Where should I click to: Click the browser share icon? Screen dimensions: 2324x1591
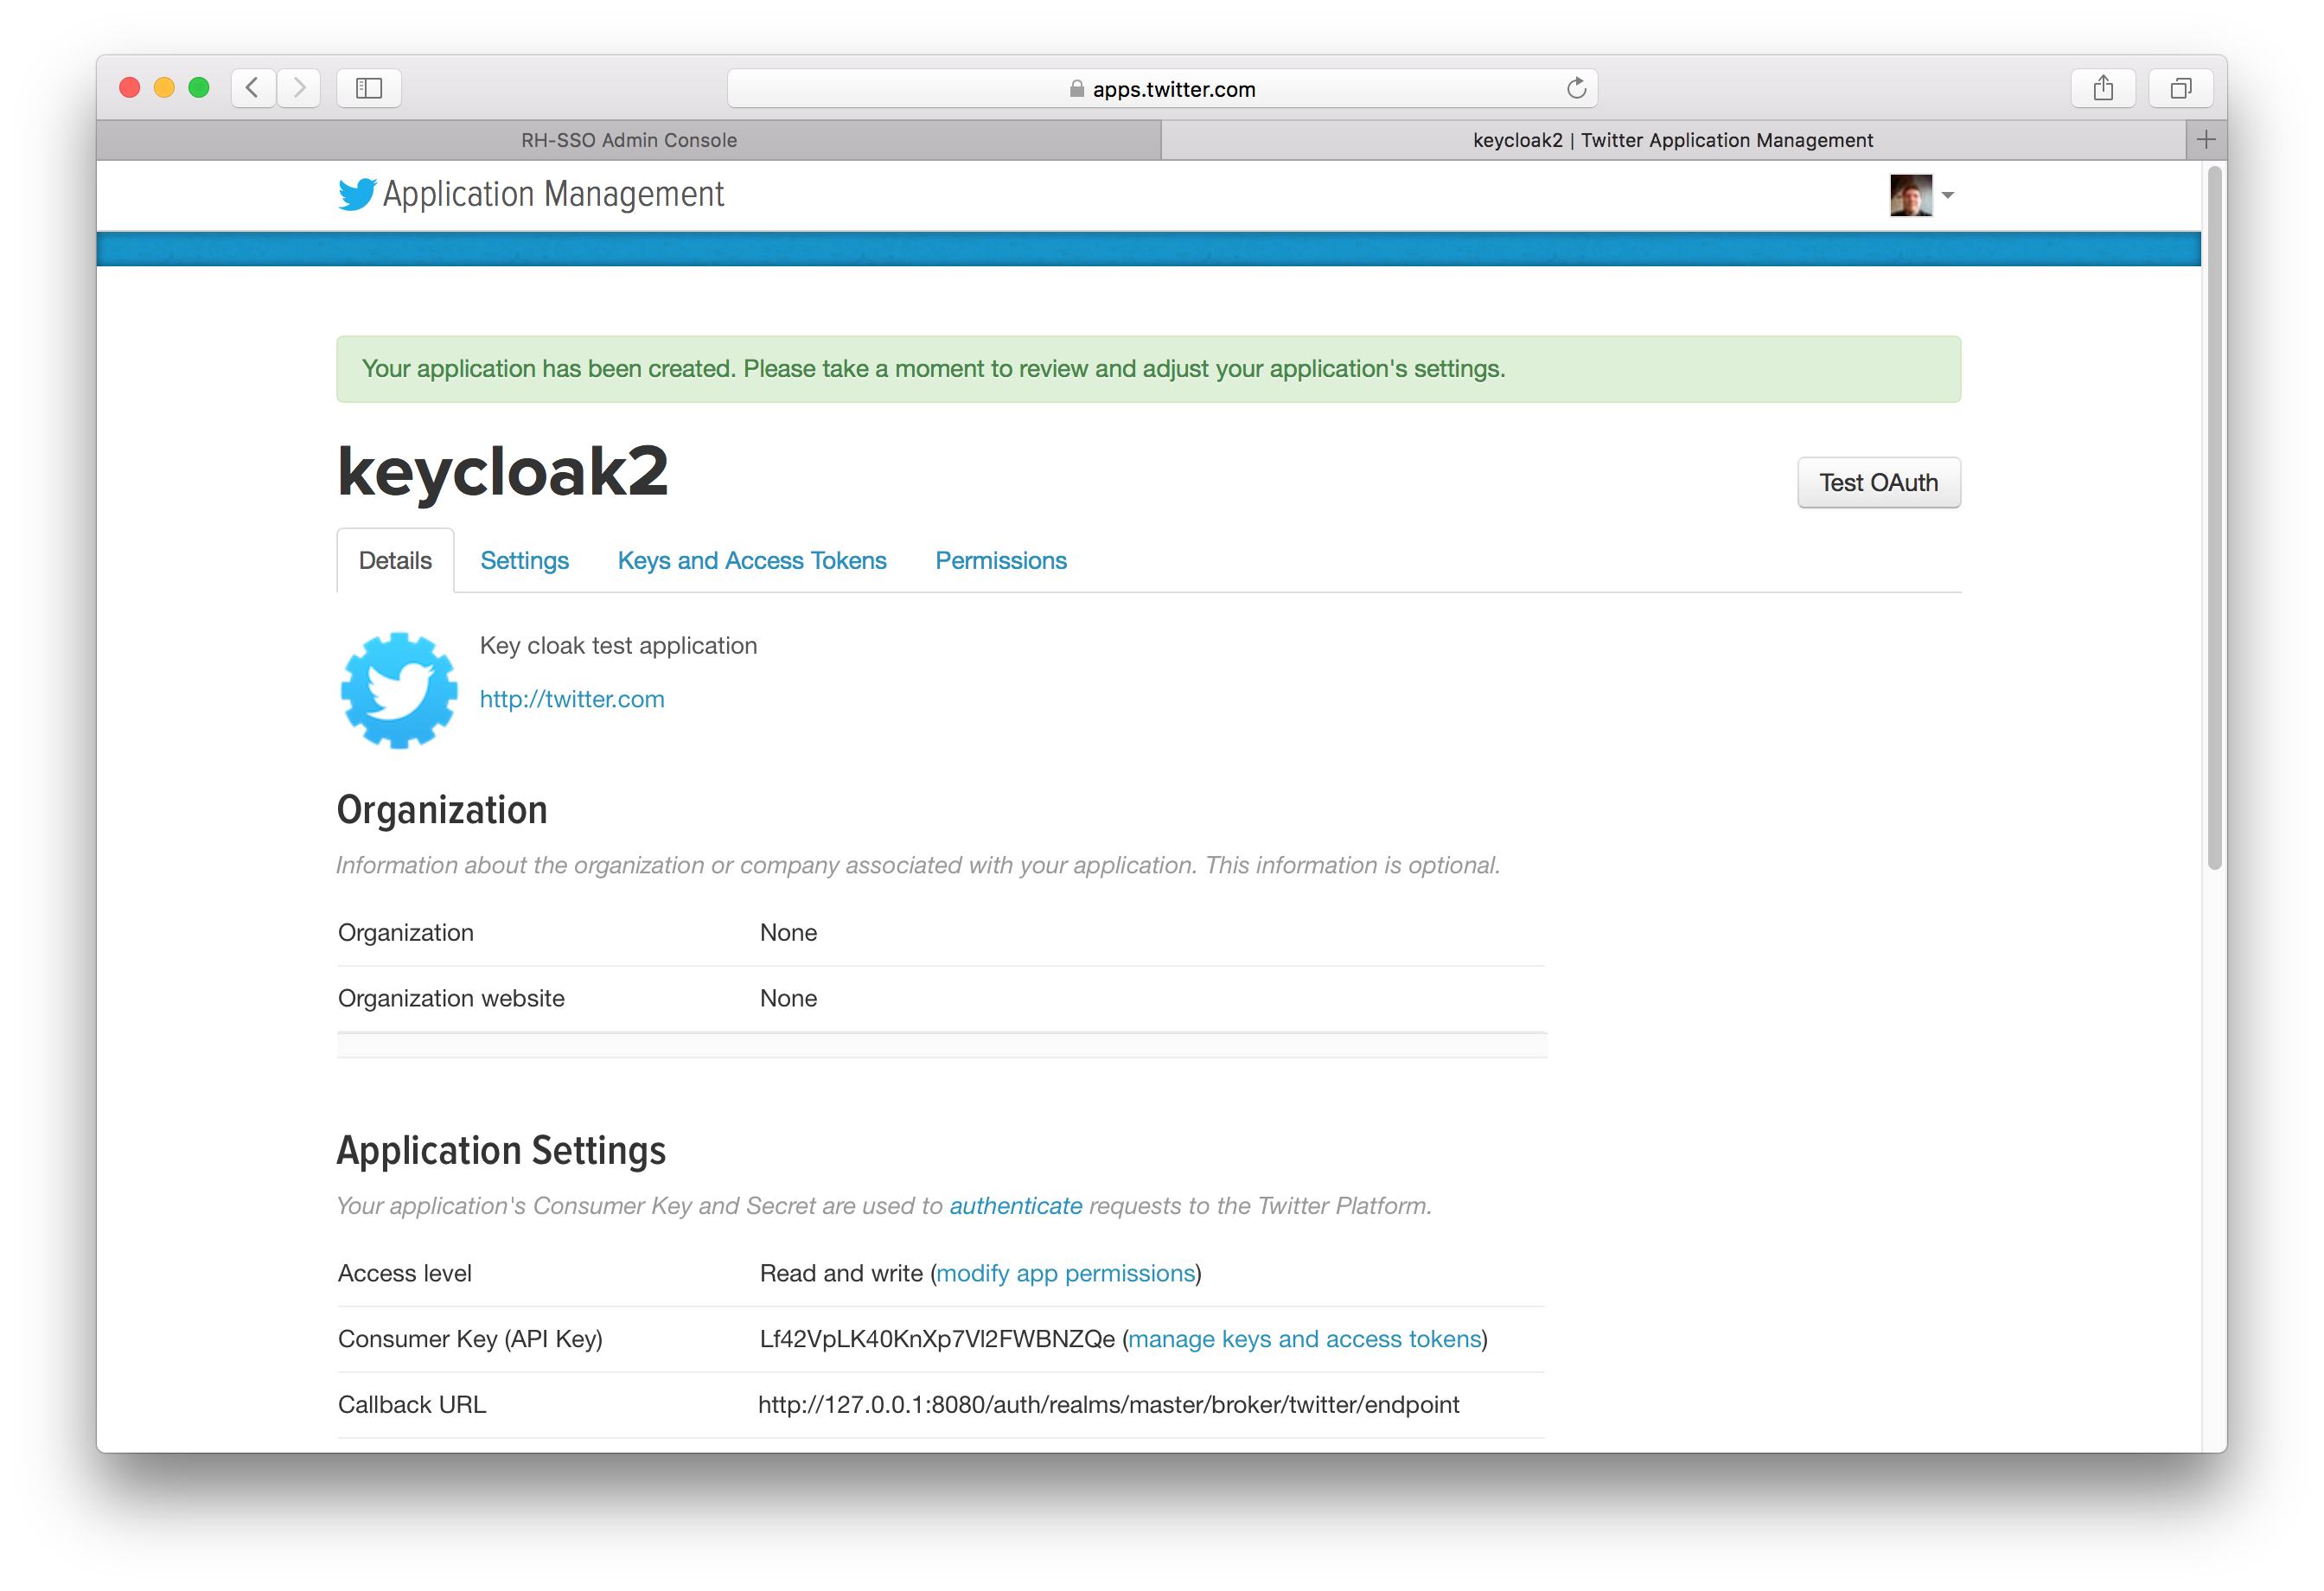coord(2104,86)
